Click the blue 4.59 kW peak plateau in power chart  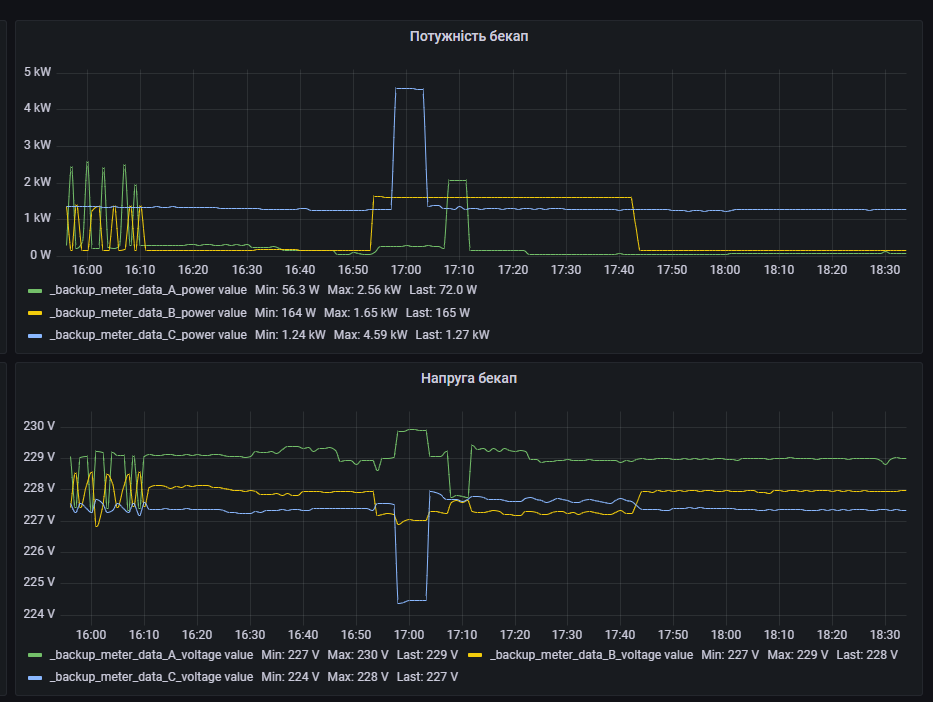[409, 89]
